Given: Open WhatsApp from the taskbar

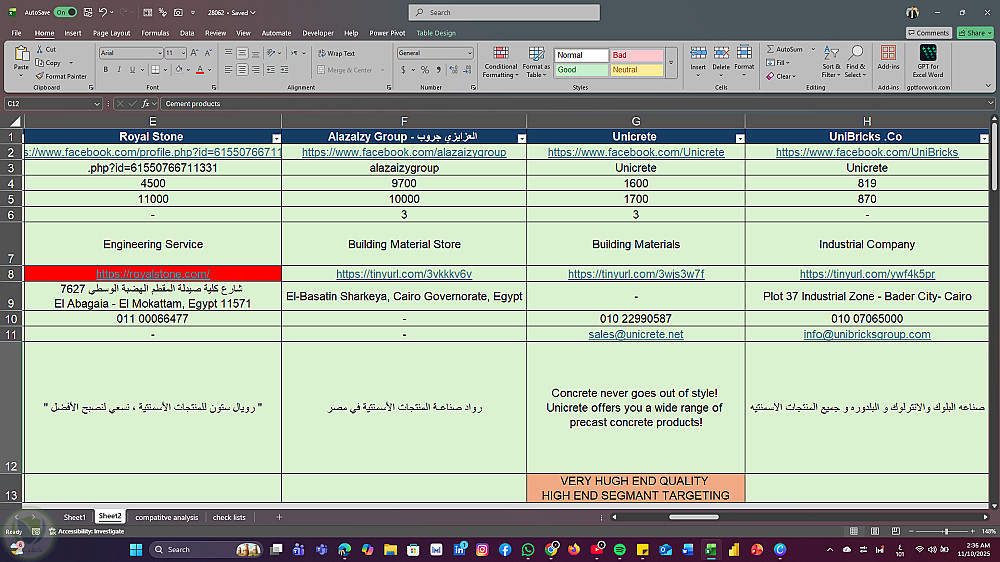Looking at the screenshot, I should 528,549.
